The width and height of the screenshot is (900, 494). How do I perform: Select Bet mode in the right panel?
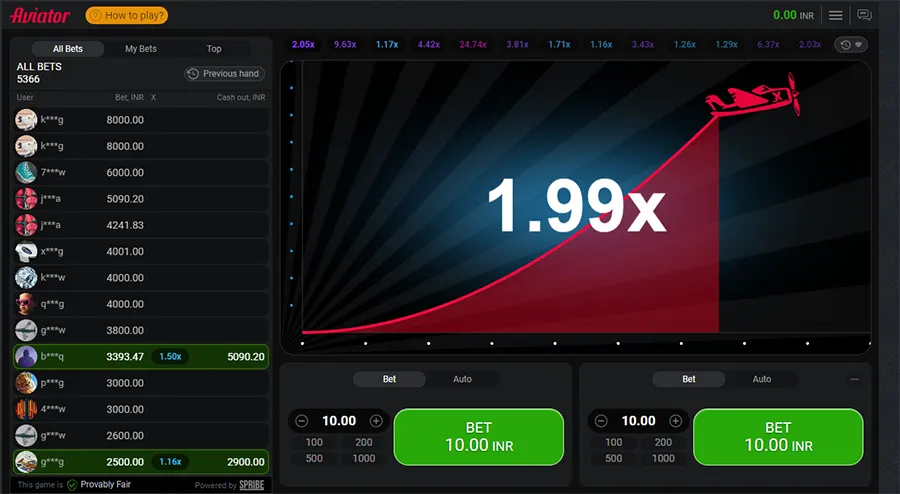(689, 379)
